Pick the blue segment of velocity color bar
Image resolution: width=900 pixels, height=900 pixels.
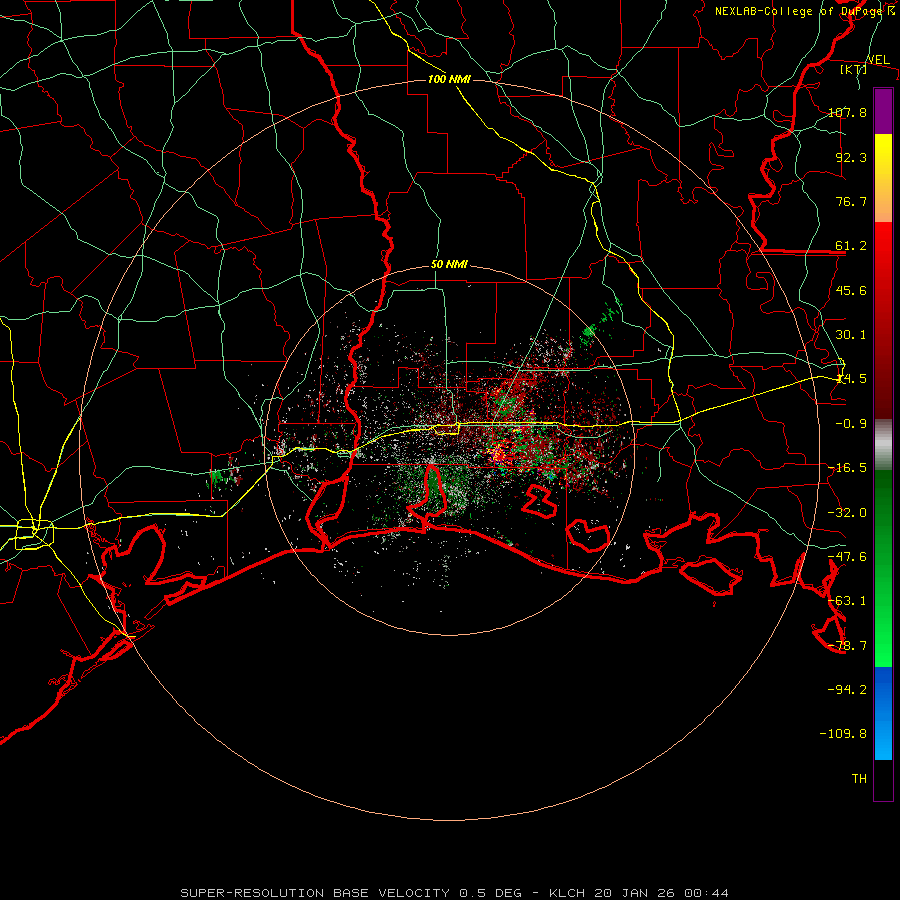(x=883, y=713)
